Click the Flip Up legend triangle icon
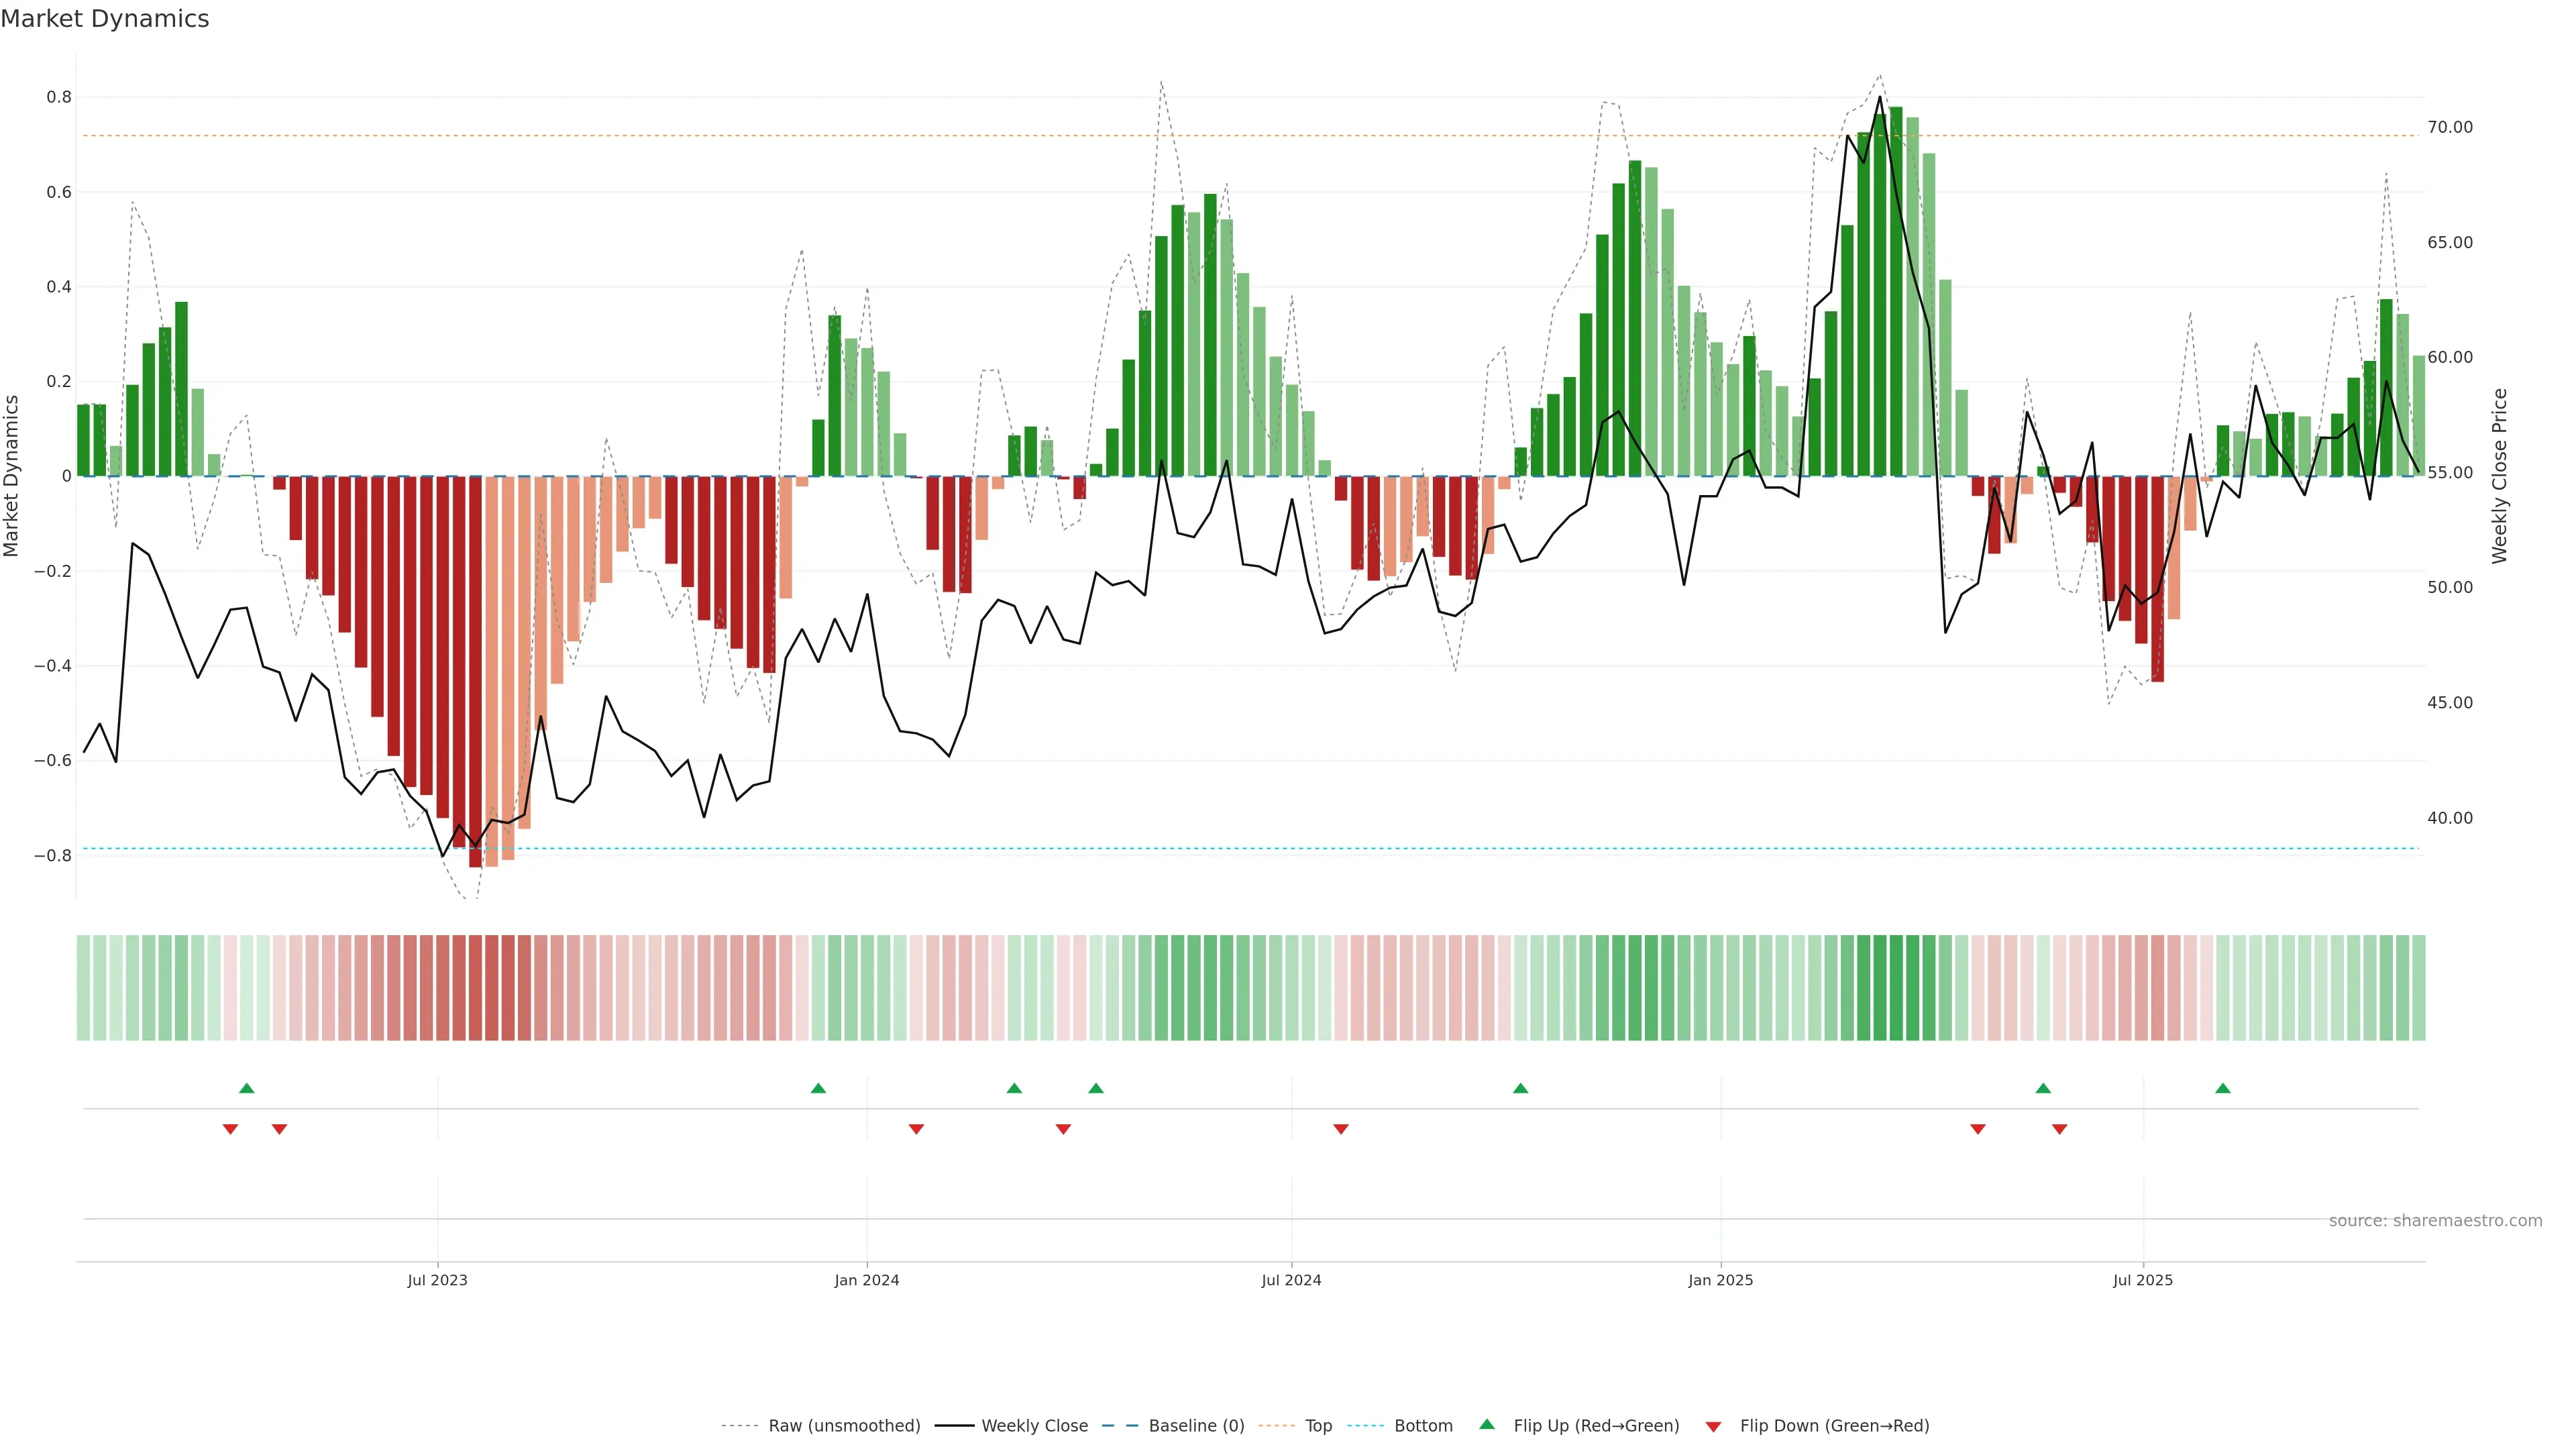Screen dimensions: 2576x1449 pyautogui.click(x=1486, y=1424)
